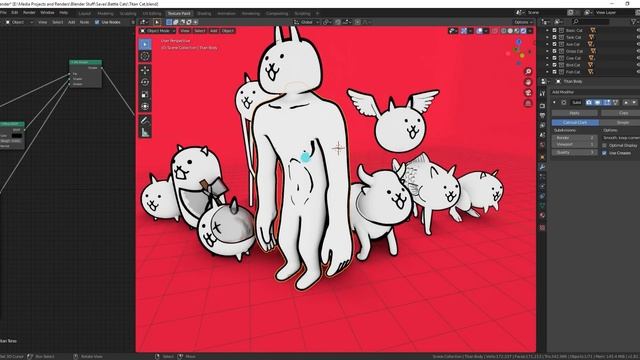
Task: Click the modifier name field
Action: click(576, 102)
